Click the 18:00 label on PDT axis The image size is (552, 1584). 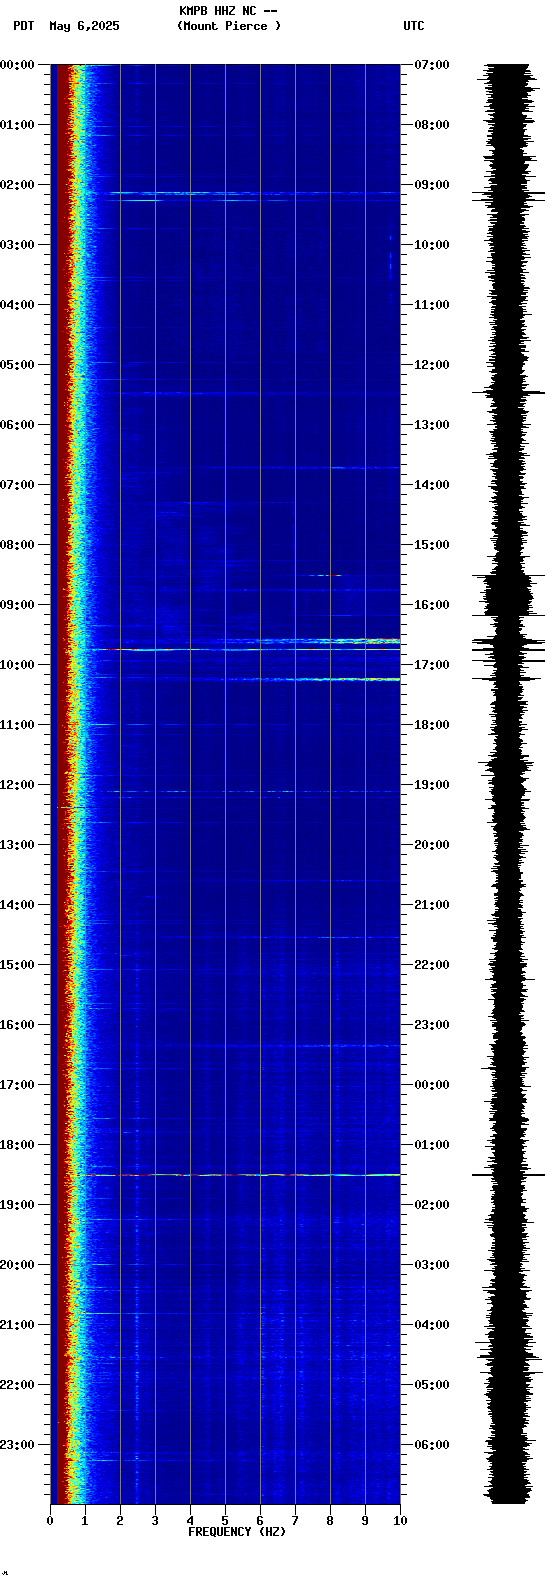tap(17, 1145)
